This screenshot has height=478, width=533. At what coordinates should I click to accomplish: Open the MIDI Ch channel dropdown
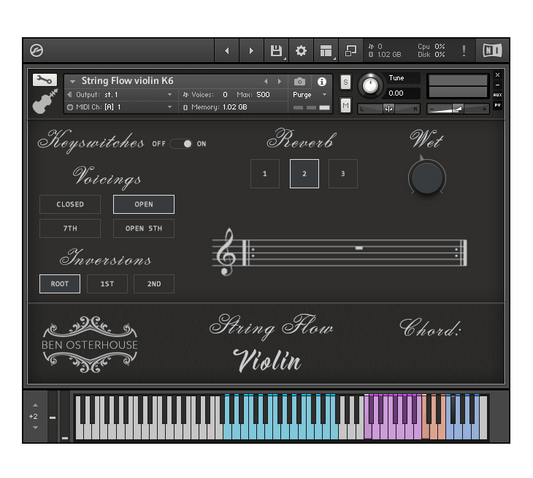pyautogui.click(x=120, y=107)
